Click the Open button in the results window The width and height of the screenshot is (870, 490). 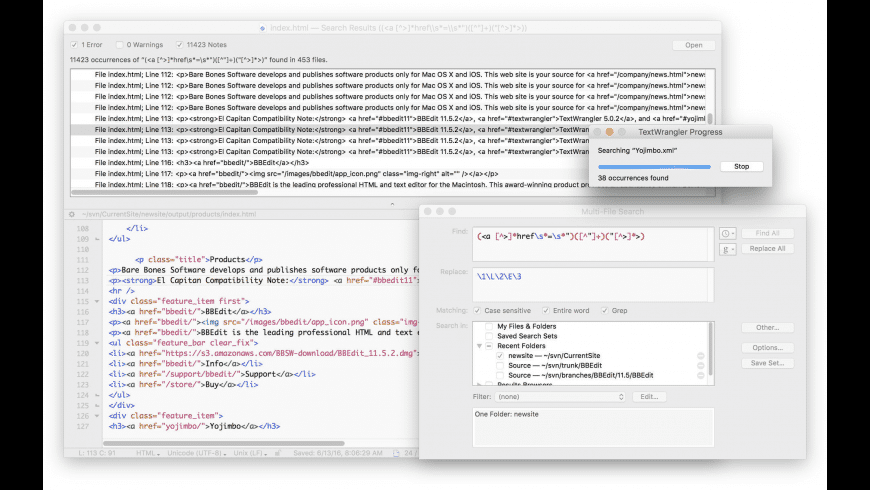click(694, 46)
